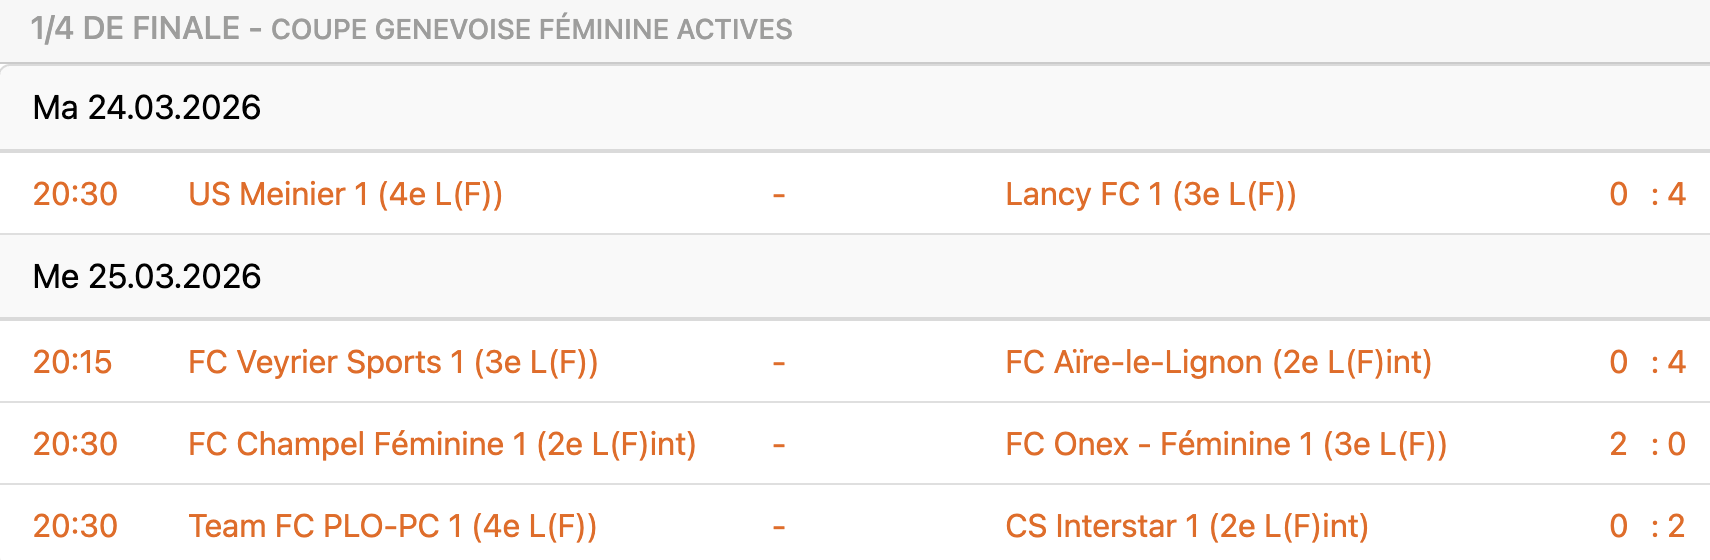This screenshot has height=560, width=1710.
Task: Open FC Onex - Féminine 1 link
Action: (1225, 444)
